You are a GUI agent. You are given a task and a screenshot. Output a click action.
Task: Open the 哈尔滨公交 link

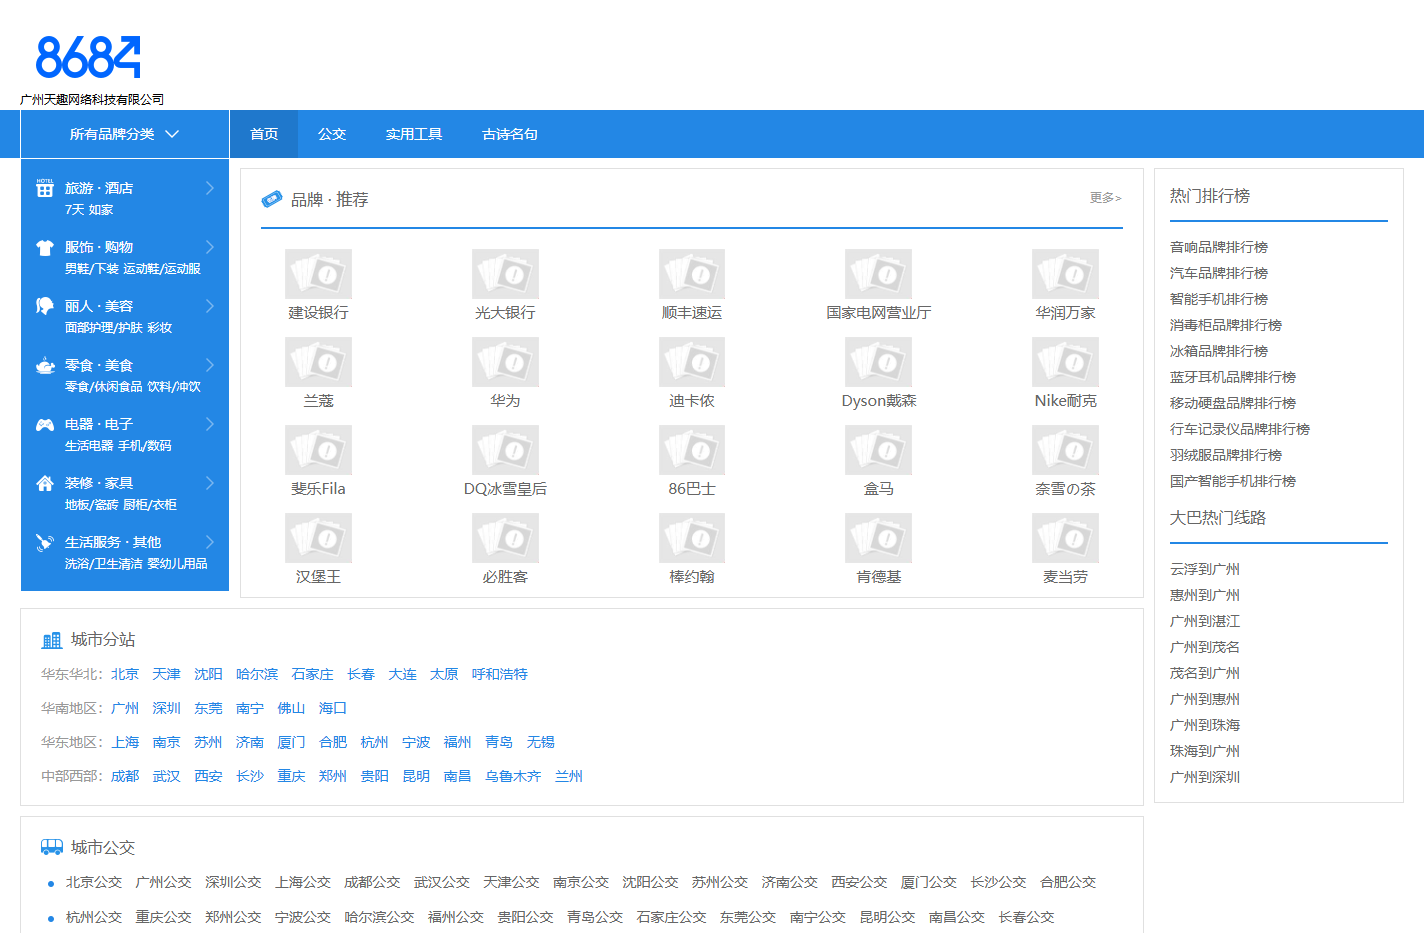tap(379, 917)
